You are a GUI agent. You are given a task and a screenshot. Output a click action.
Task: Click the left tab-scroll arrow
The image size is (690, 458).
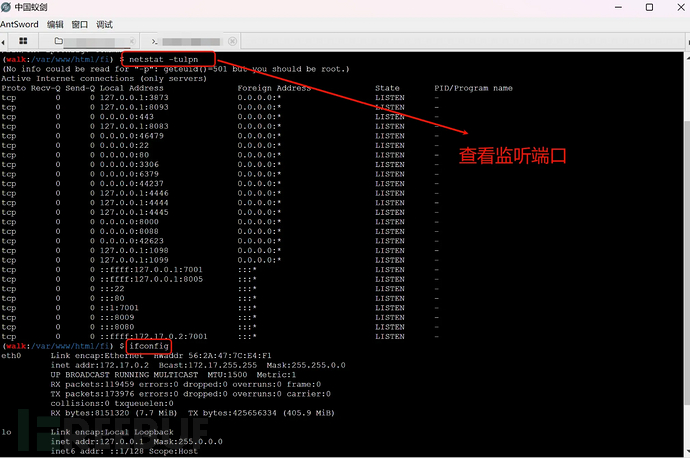(3, 42)
